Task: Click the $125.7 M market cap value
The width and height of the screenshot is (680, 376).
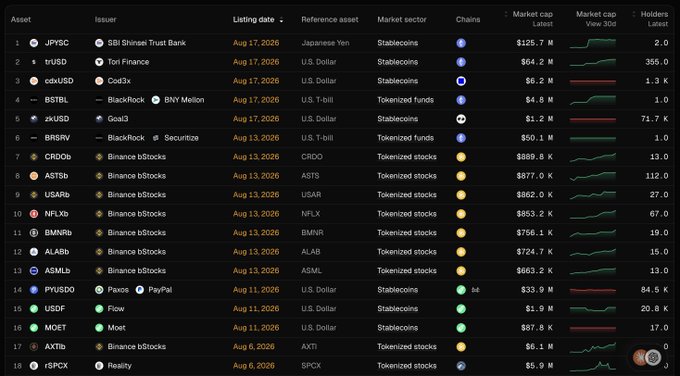Action: (535, 43)
